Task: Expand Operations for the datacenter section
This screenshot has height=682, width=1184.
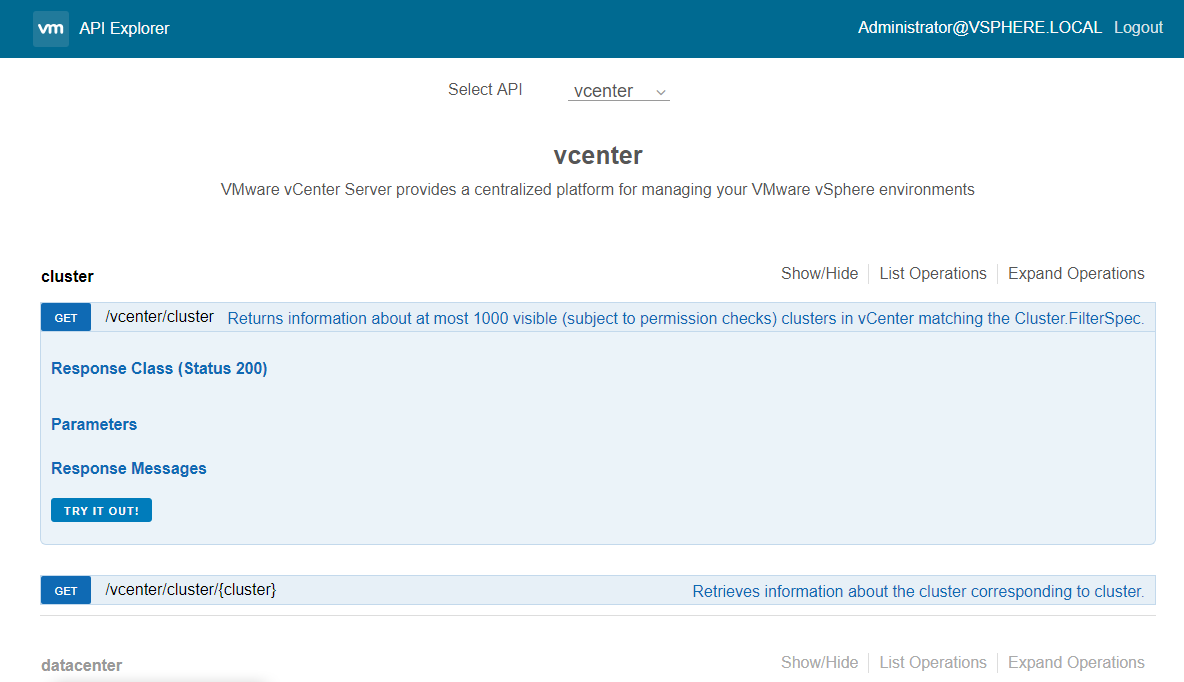Action: 1076,663
